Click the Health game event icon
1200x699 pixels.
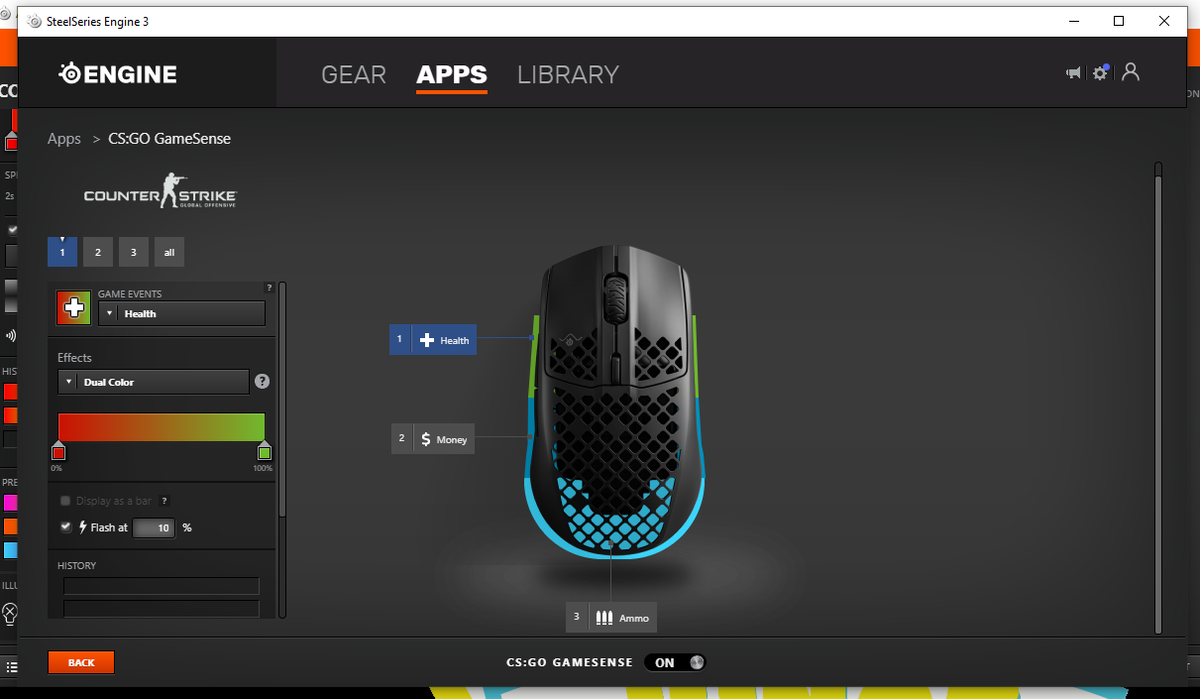pos(73,308)
